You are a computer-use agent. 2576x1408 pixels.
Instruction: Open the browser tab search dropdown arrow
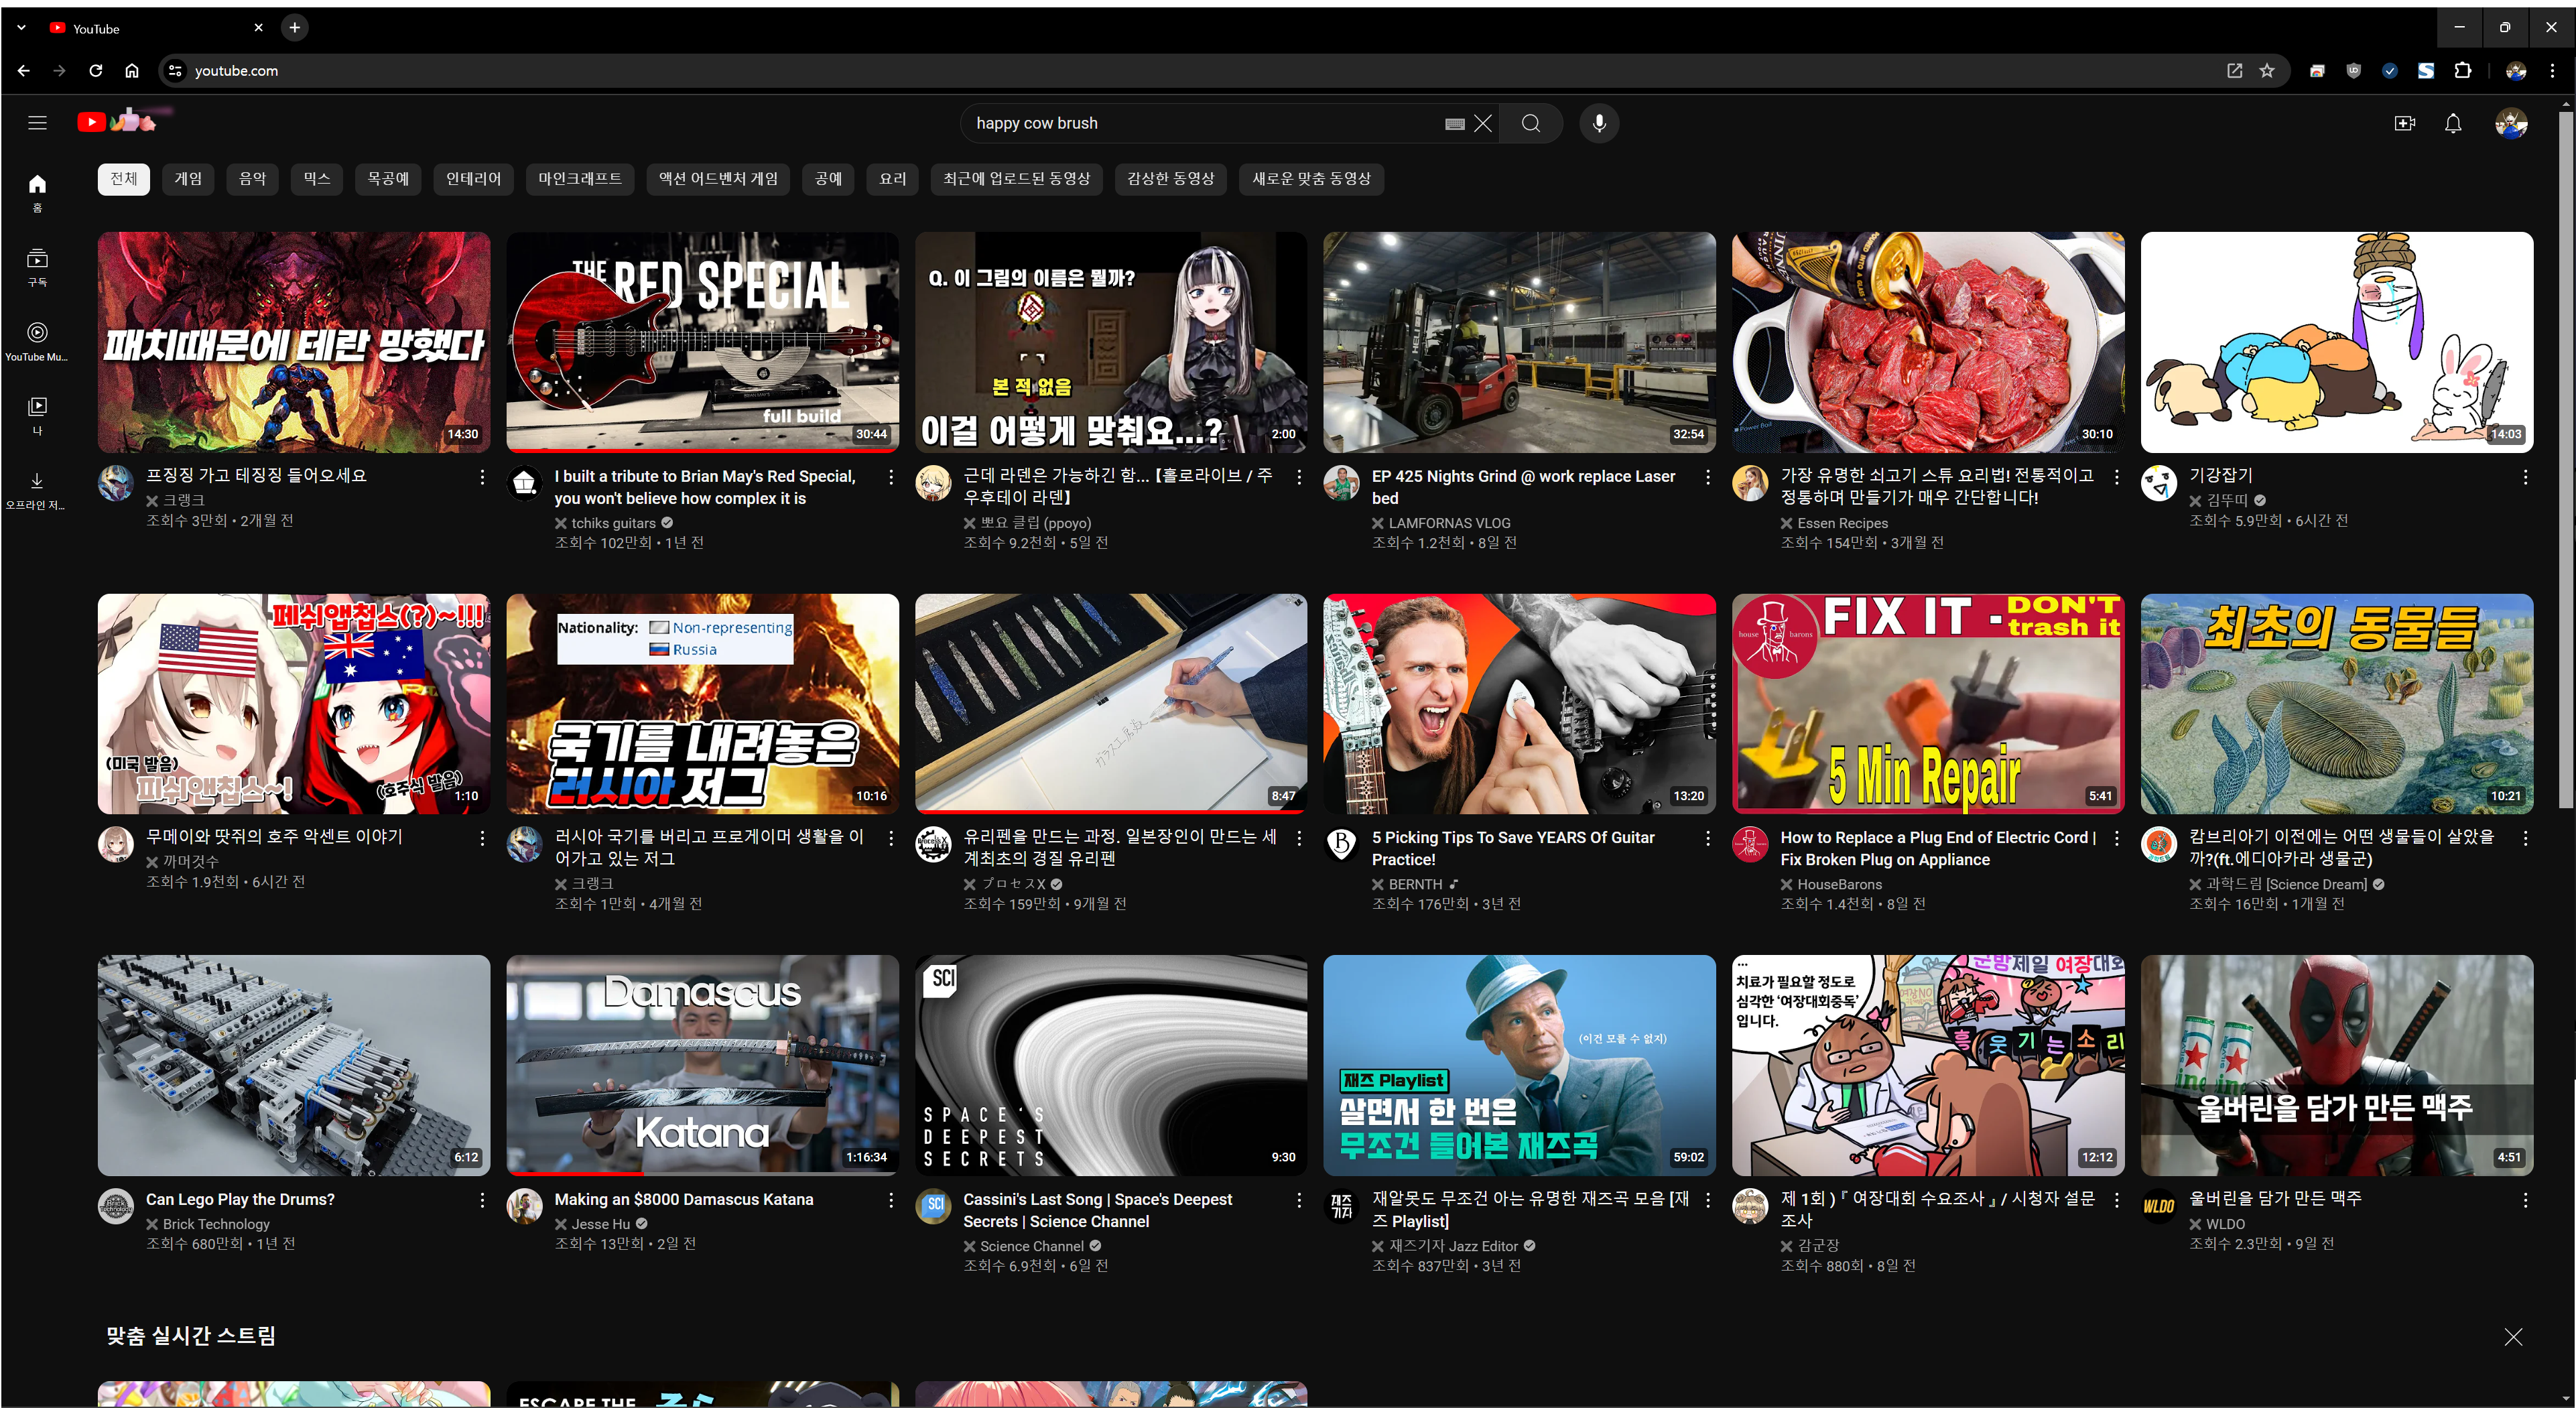tap(21, 28)
